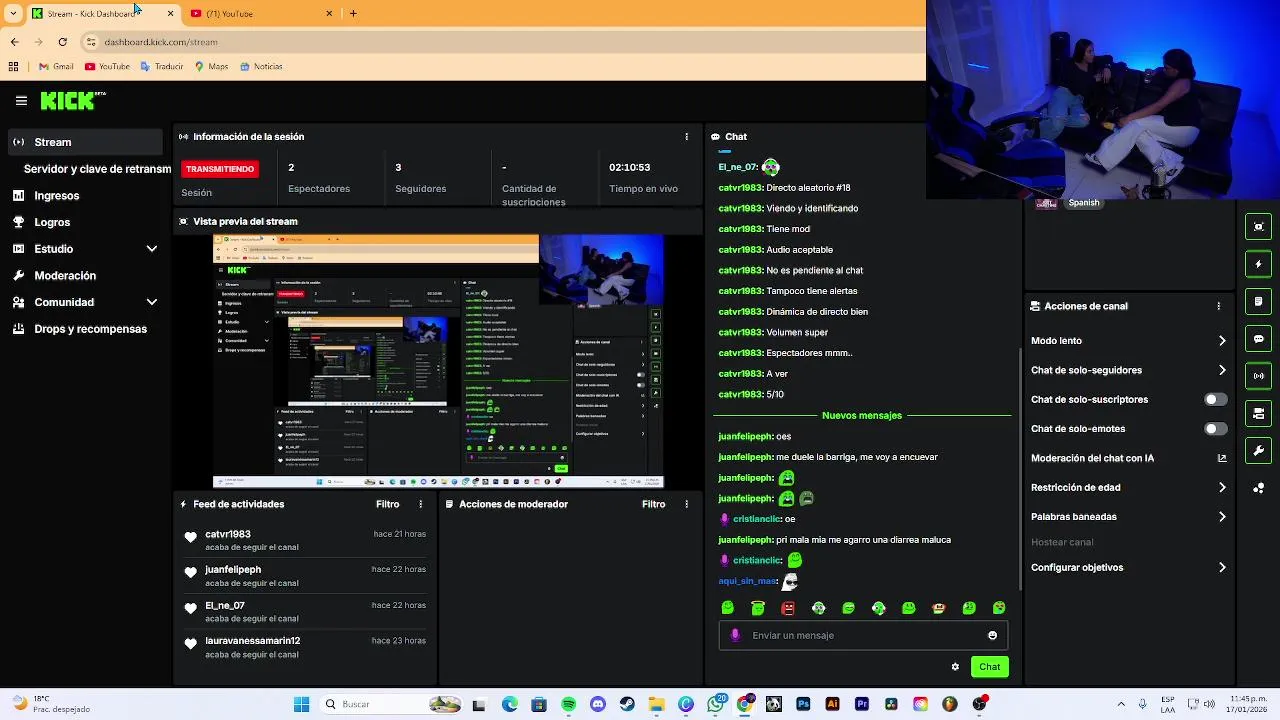This screenshot has height=720, width=1280.
Task: Open the Noticias bookmark
Action: pyautogui.click(x=261, y=67)
